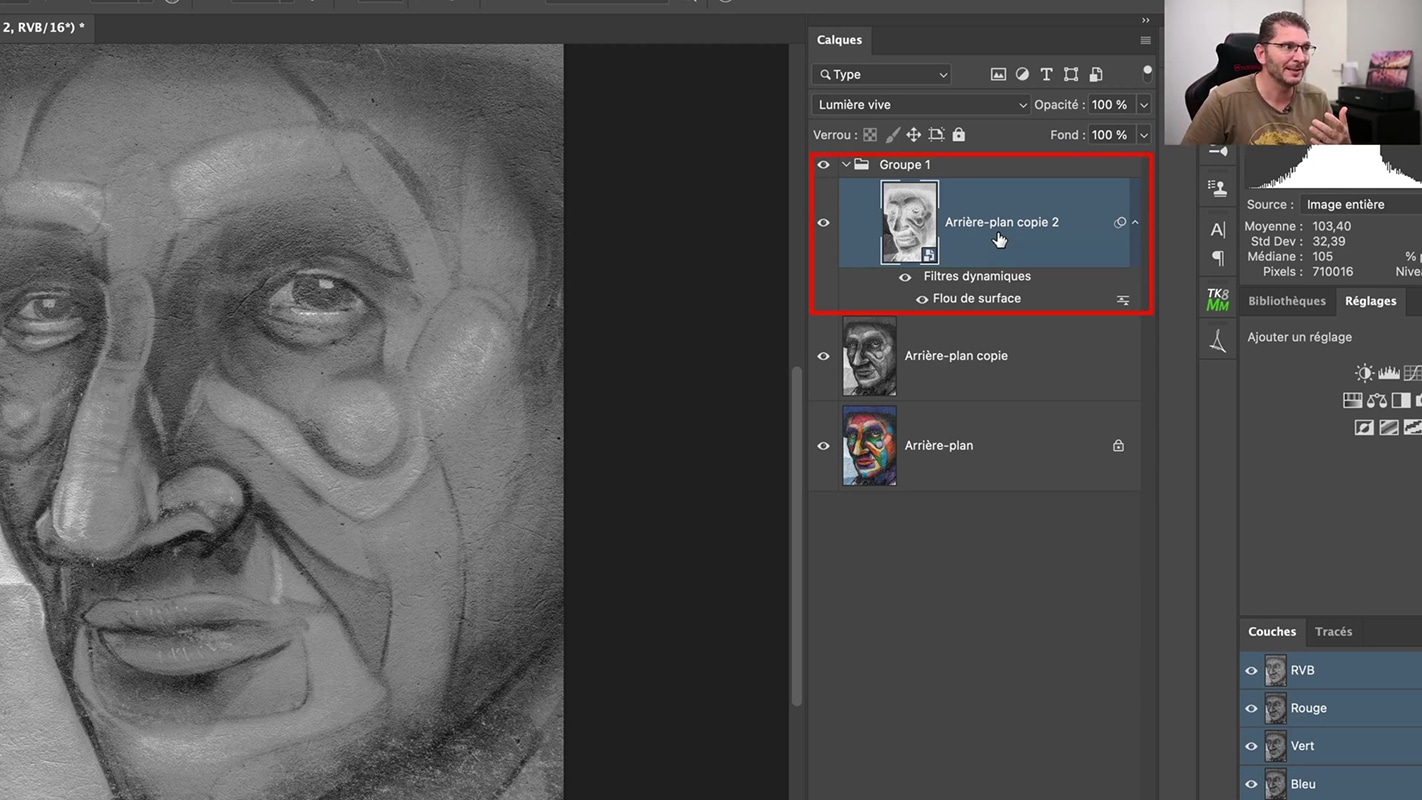Image resolution: width=1422 pixels, height=800 pixels.
Task: Select the Rouge channel row
Action: pyautogui.click(x=1331, y=709)
